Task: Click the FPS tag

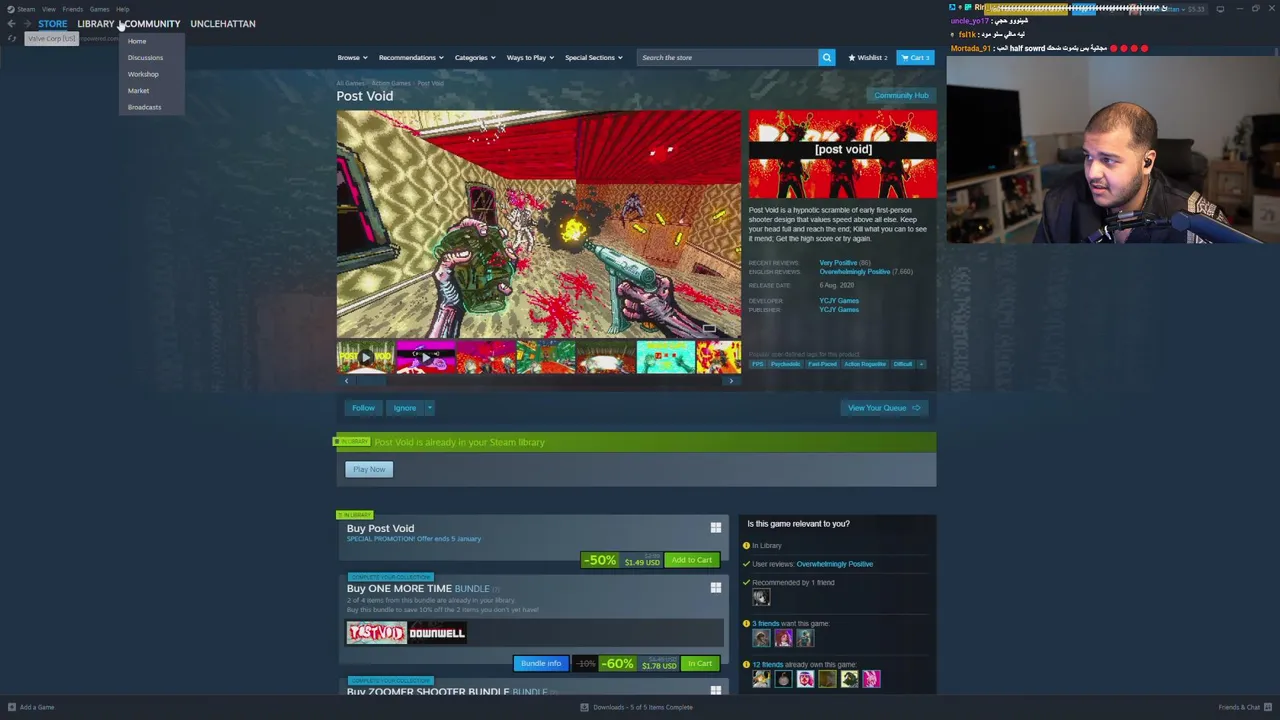Action: click(757, 364)
